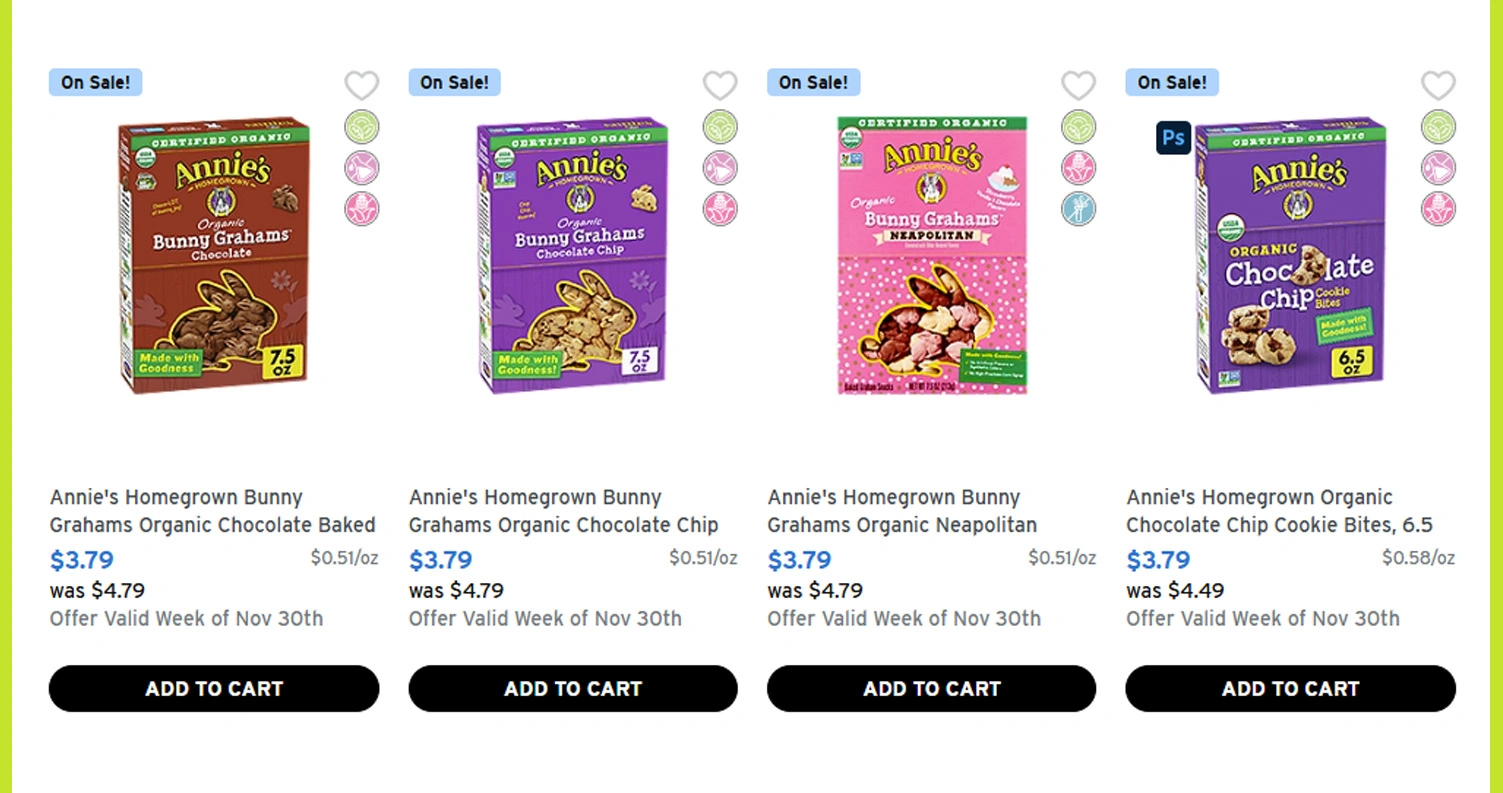Click the organic leaf badge on Chocolate Bunny Grahams
1503x793 pixels.
coord(362,127)
